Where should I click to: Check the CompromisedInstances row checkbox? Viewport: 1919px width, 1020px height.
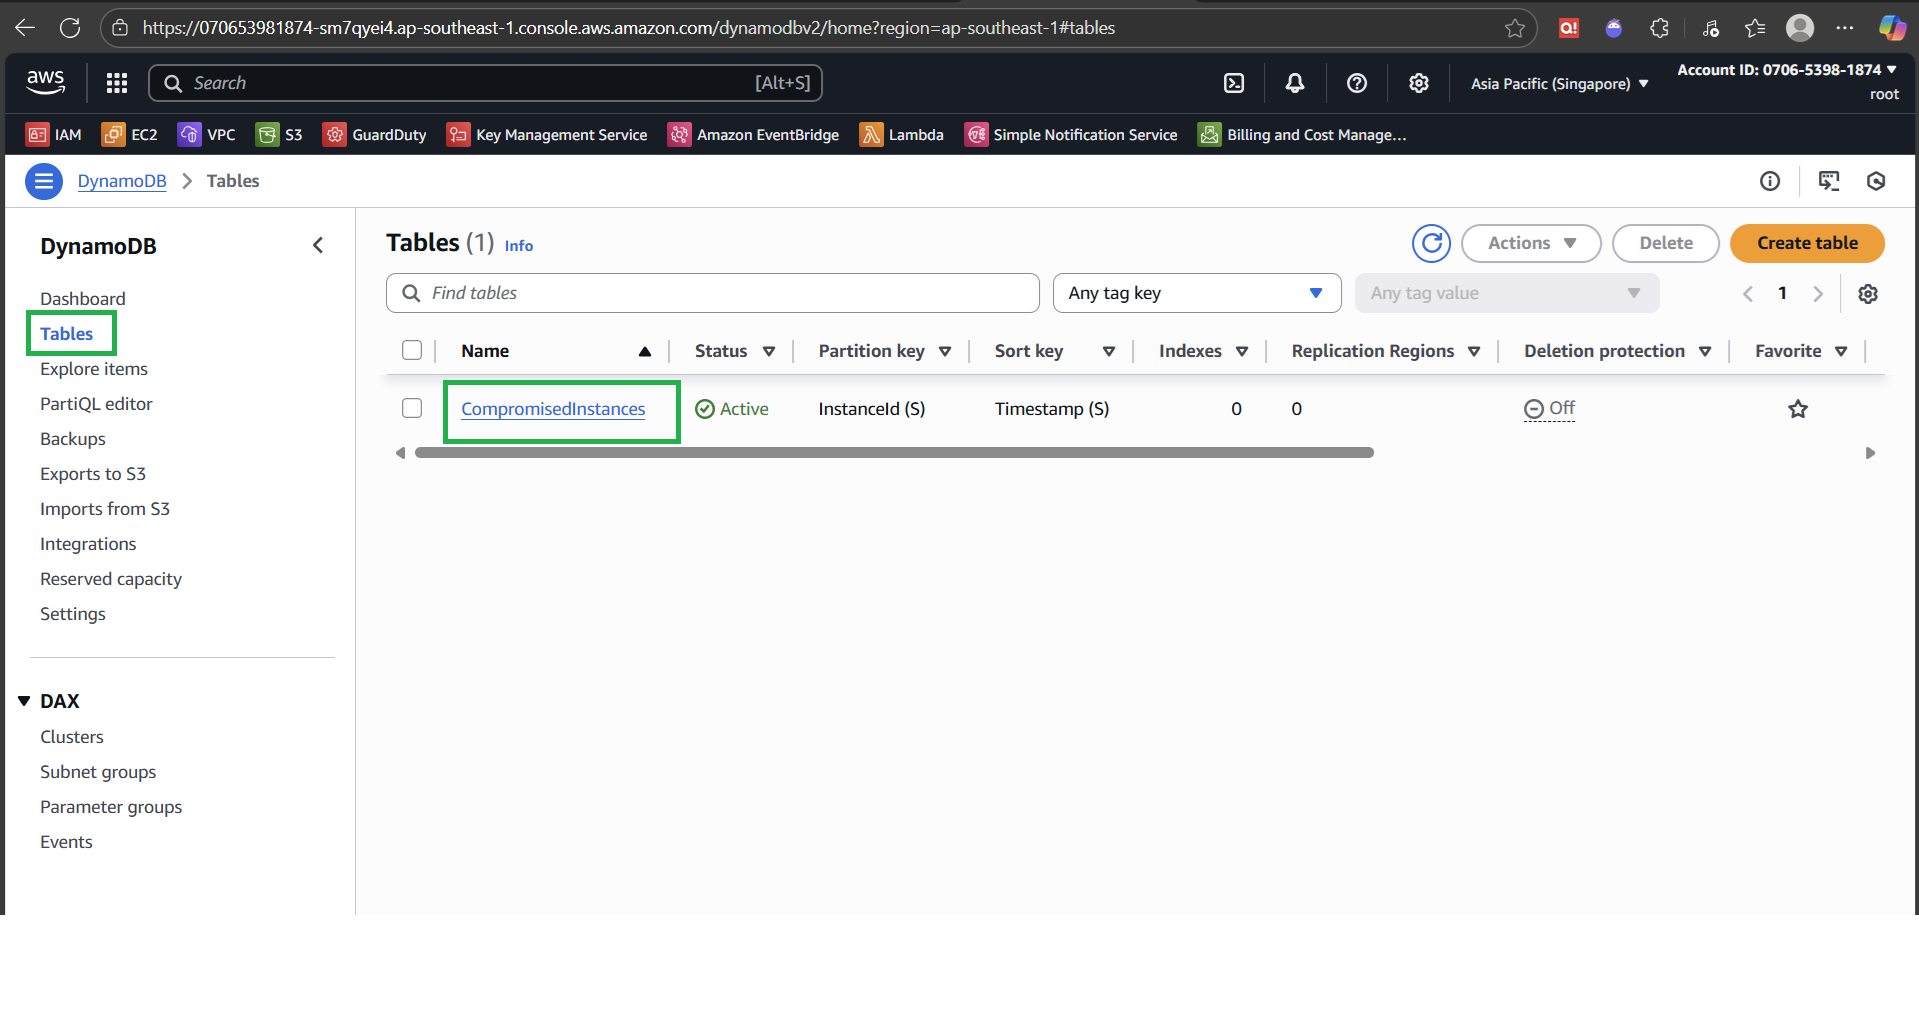[x=412, y=408]
